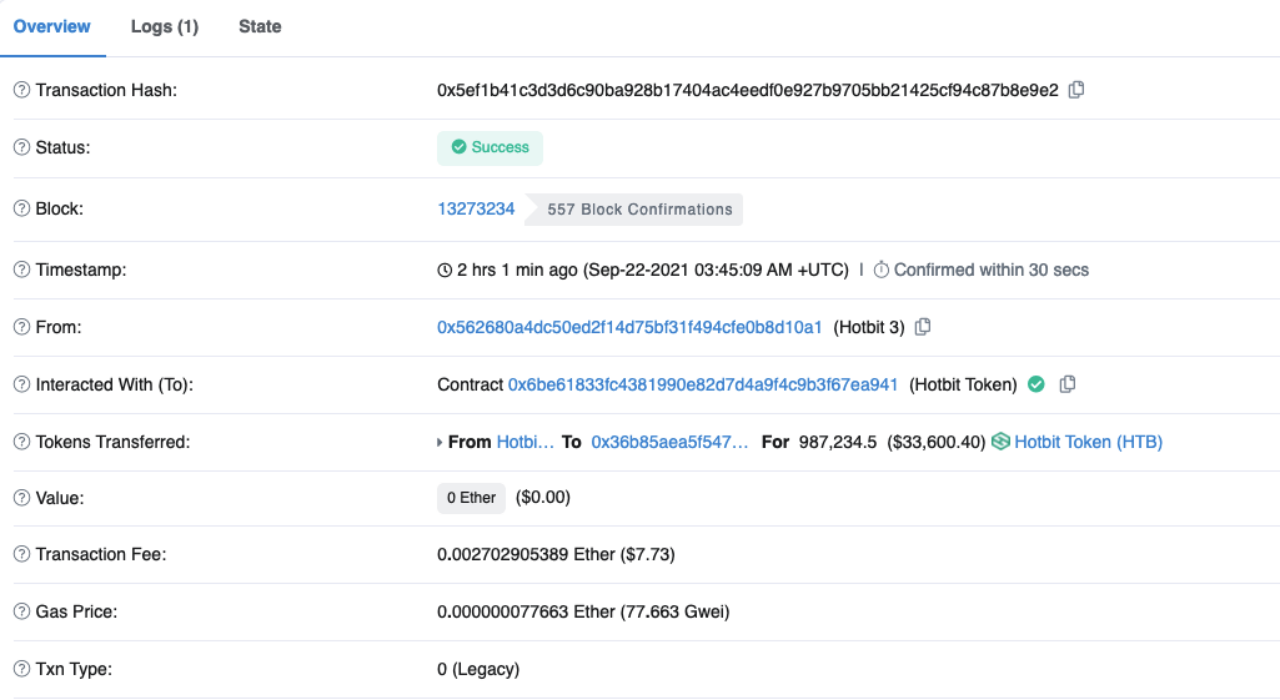Open contract address 0x6be61833fc...
1280x700 pixels.
tap(702, 384)
